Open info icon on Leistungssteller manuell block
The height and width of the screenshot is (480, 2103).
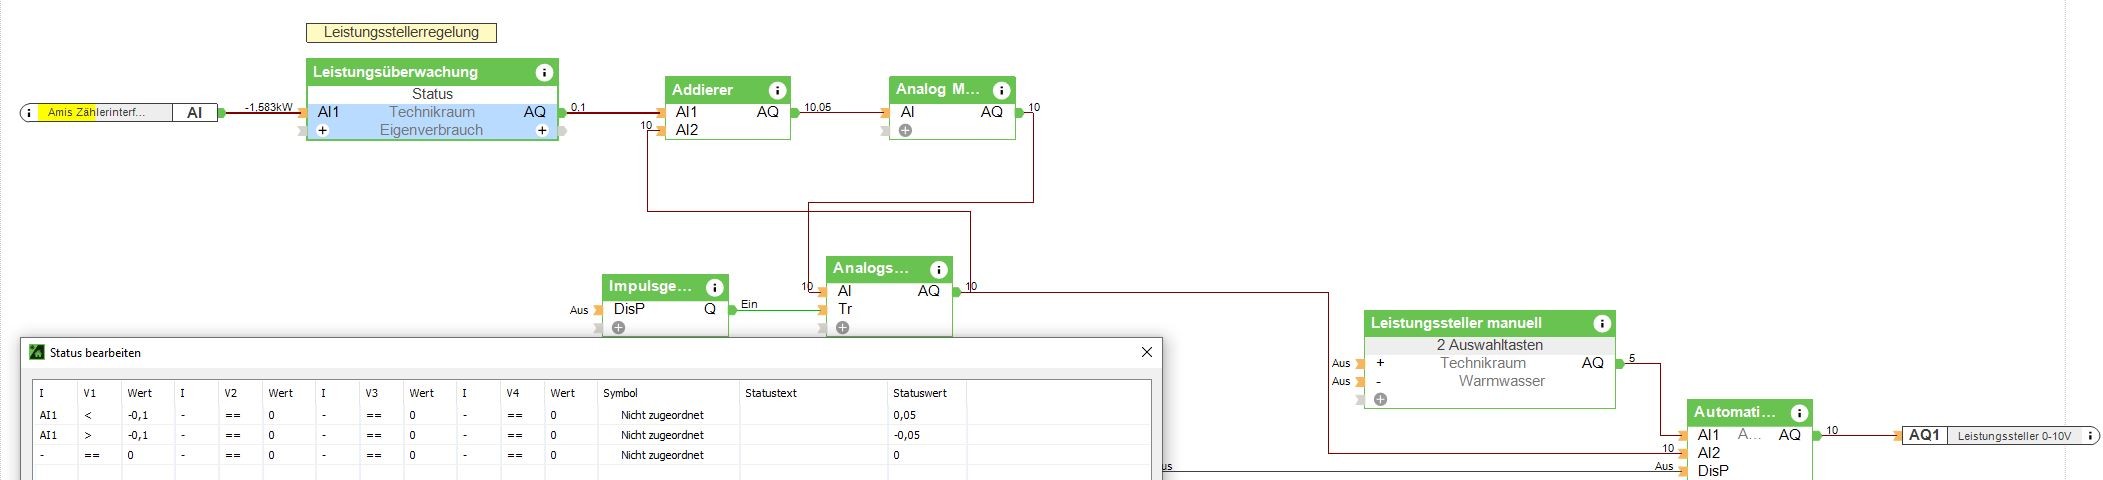tap(1601, 324)
